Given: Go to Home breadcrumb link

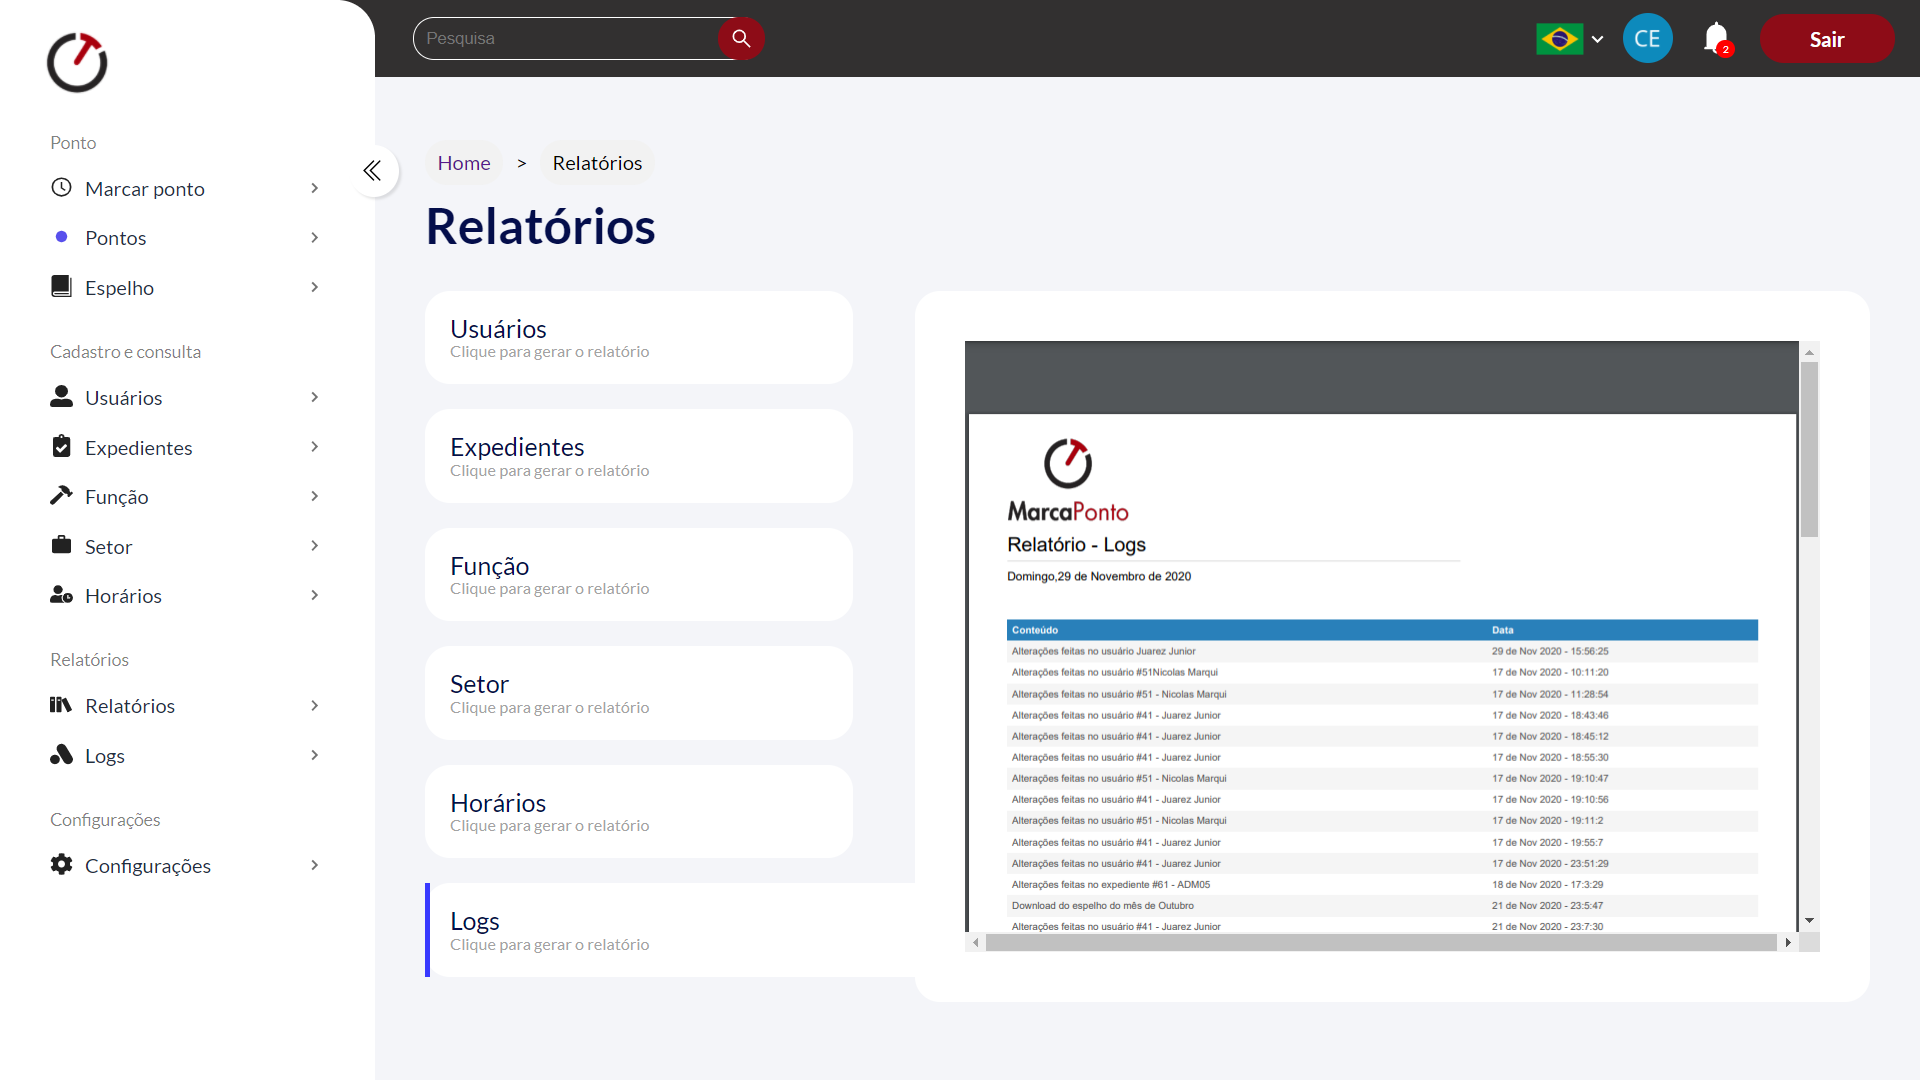Looking at the screenshot, I should click(x=464, y=163).
